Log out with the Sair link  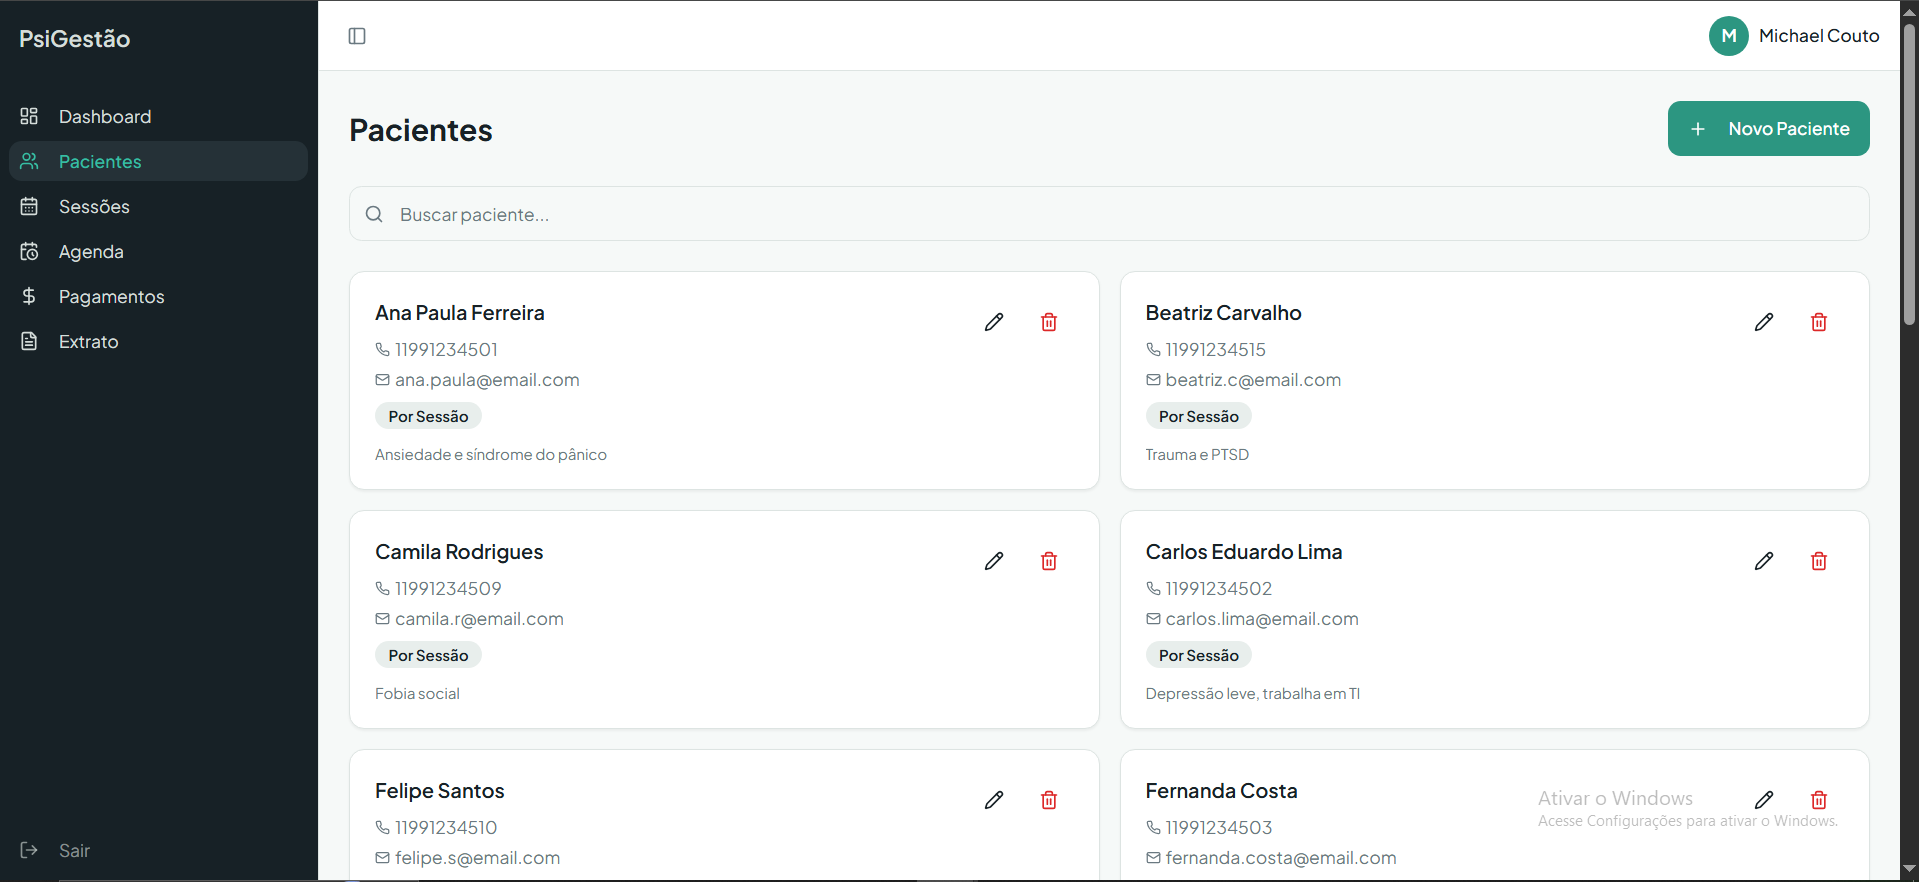(74, 851)
